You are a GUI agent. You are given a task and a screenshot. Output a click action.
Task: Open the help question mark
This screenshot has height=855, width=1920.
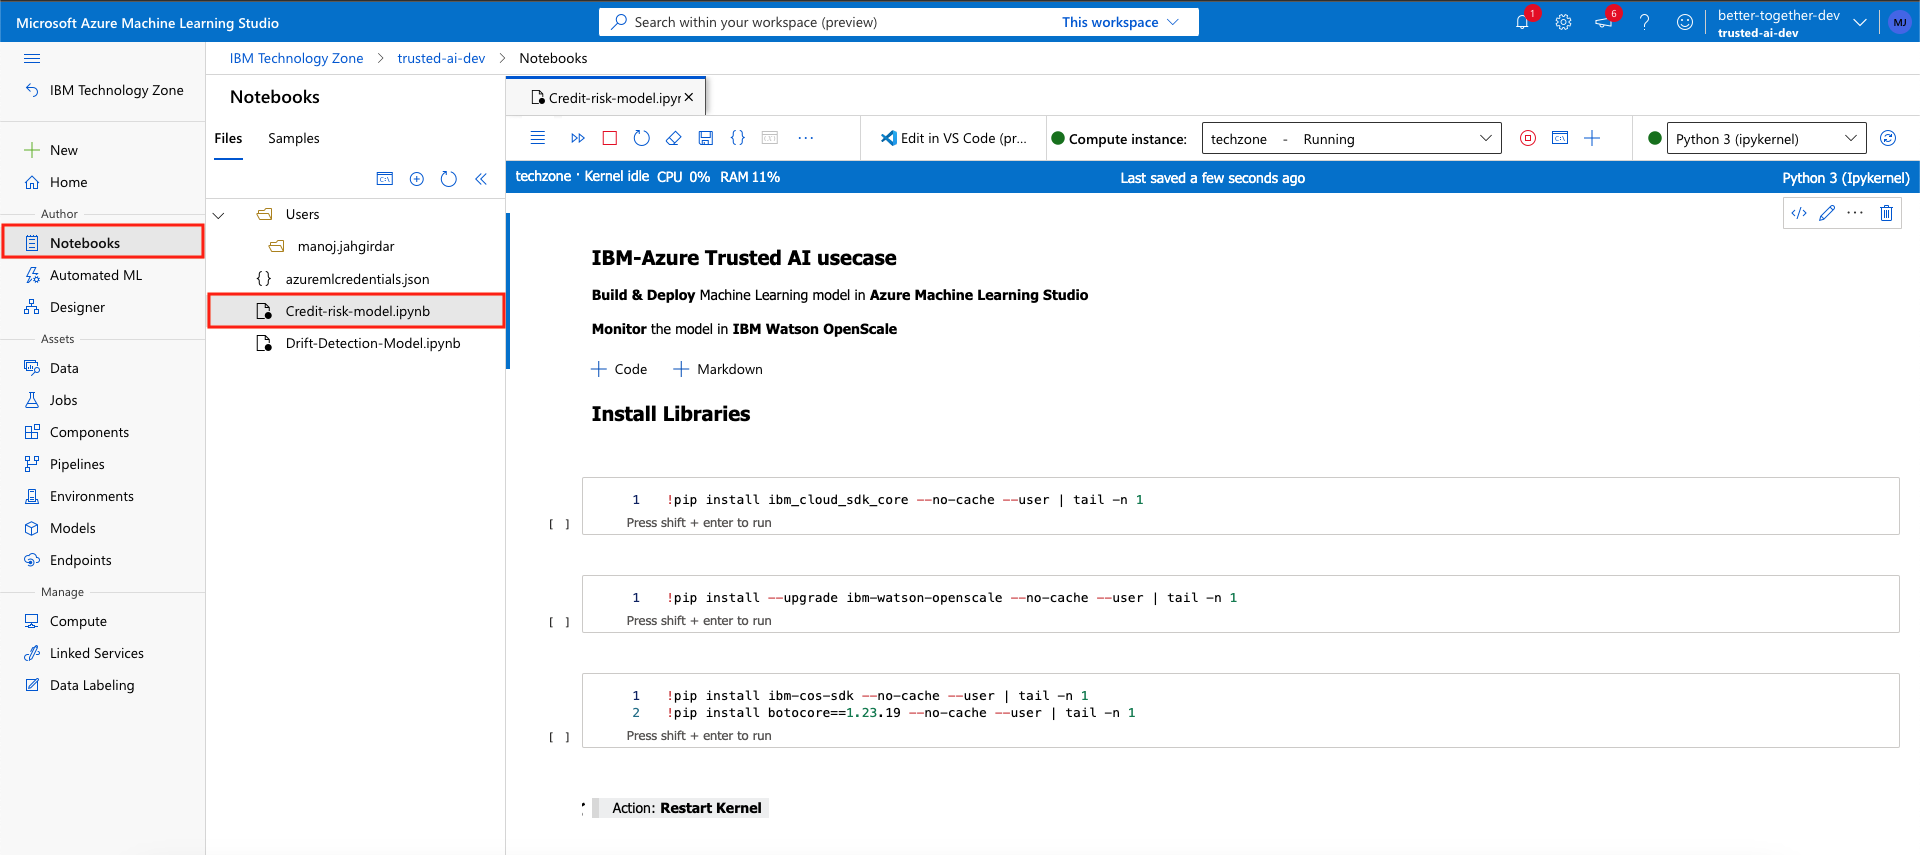click(1644, 22)
